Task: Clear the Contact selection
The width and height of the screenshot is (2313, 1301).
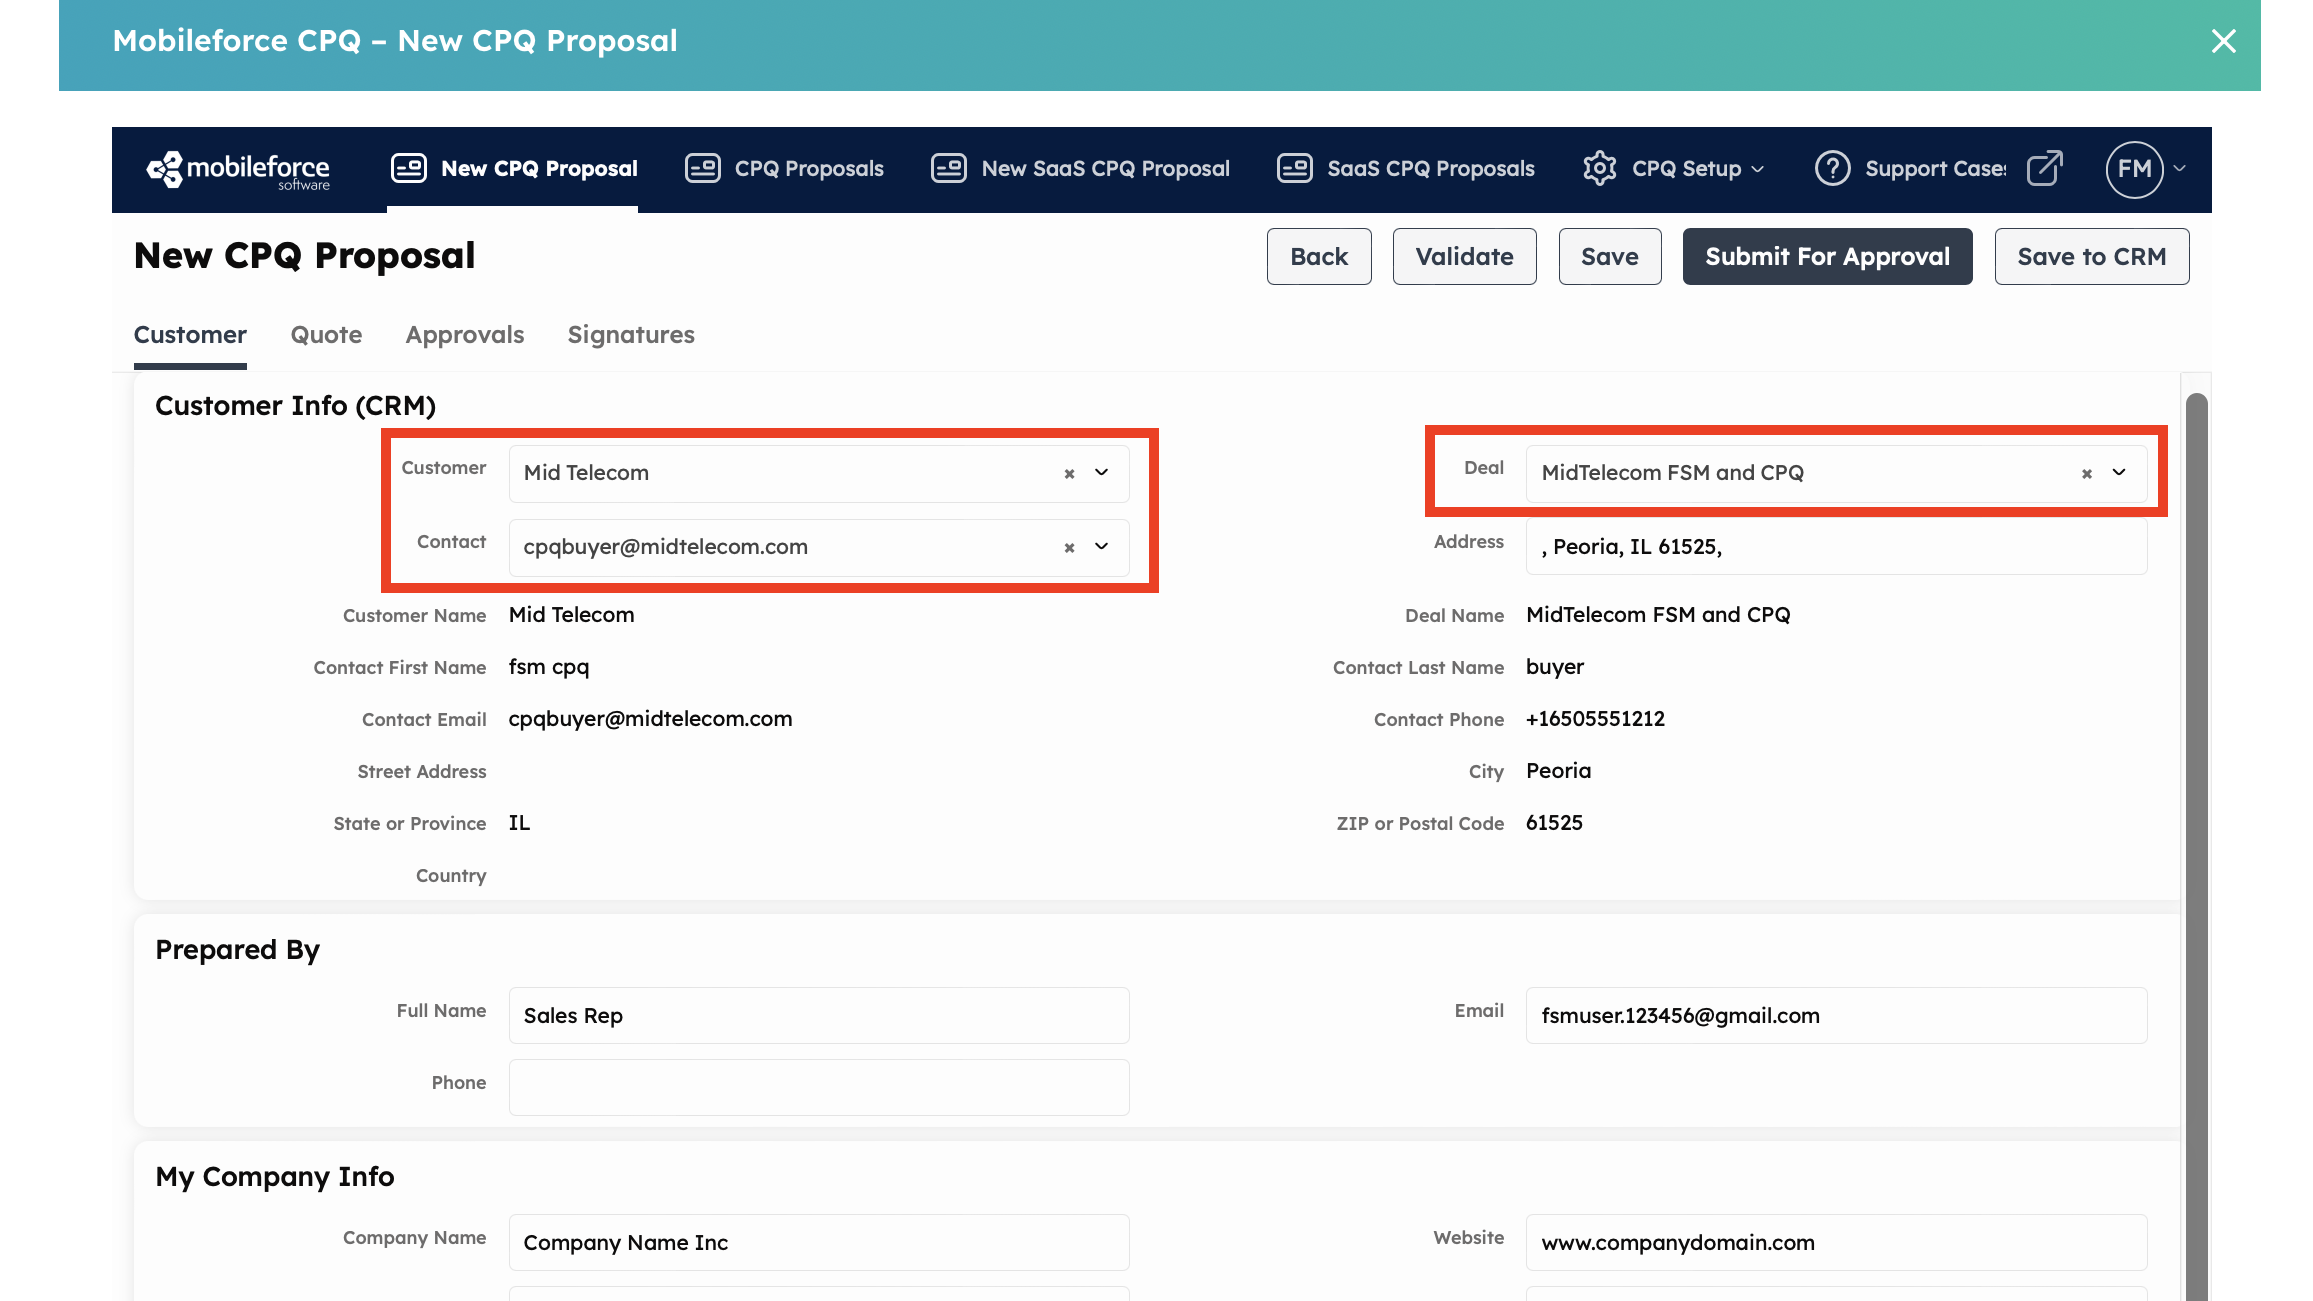Action: click(1069, 547)
